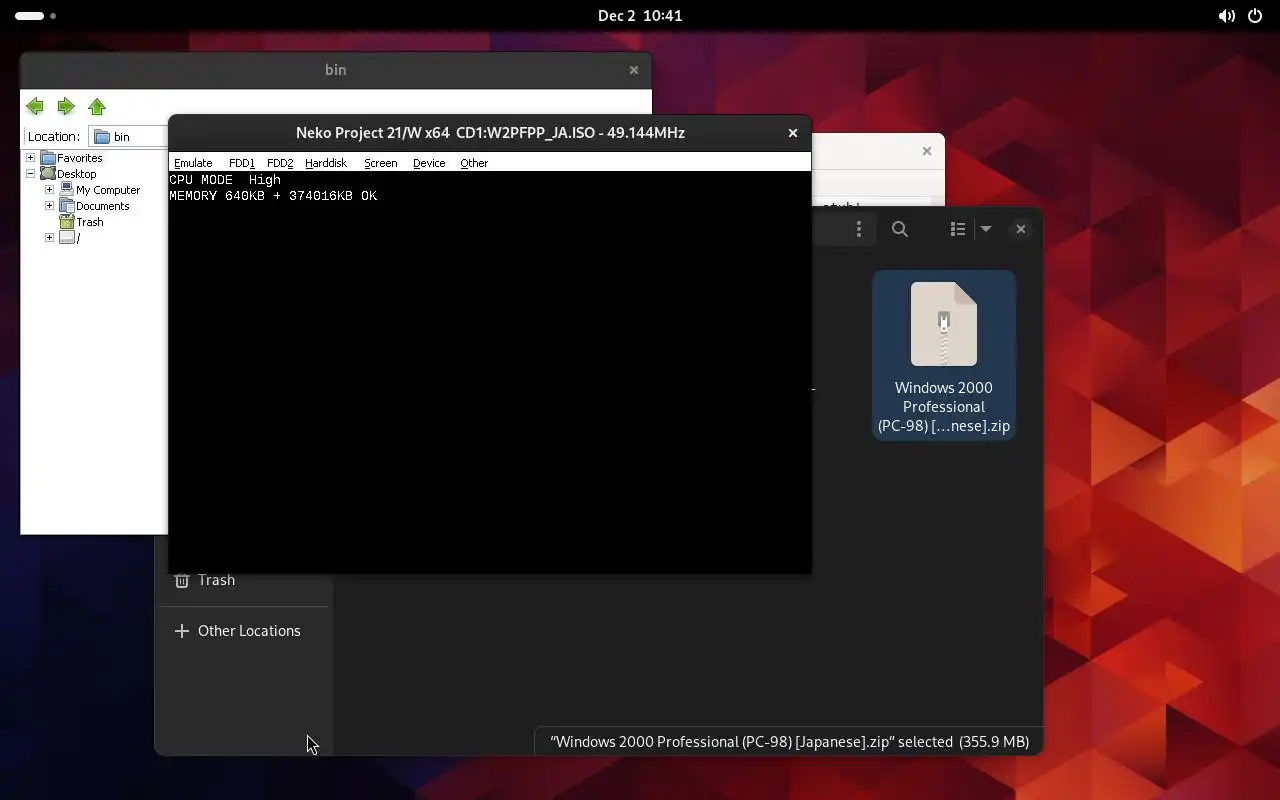Select the Windows 2000 Professional zip file
This screenshot has width=1280, height=800.
point(944,355)
